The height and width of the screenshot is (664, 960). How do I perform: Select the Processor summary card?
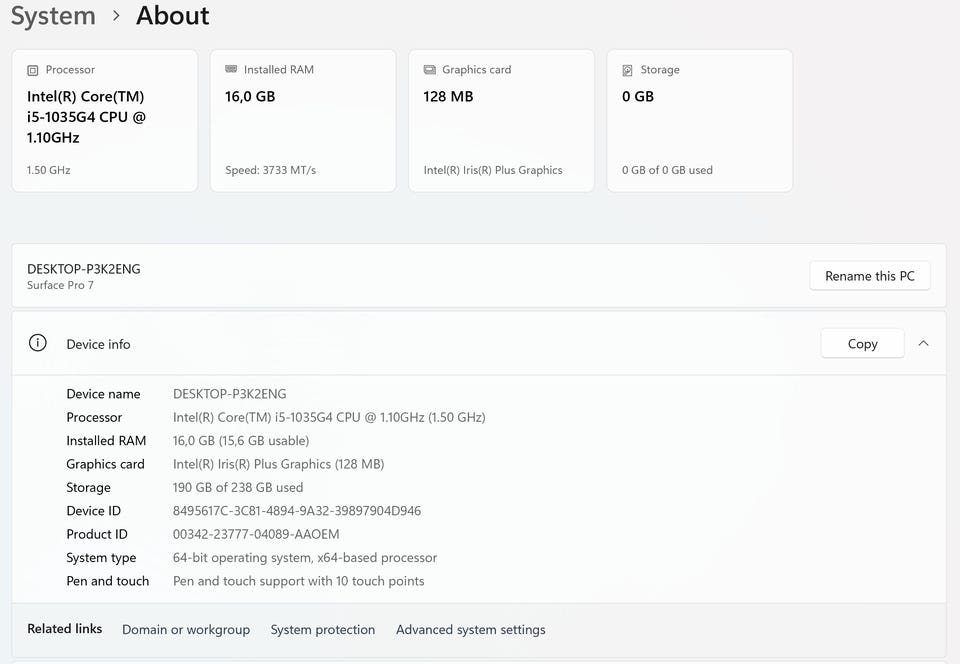(105, 121)
